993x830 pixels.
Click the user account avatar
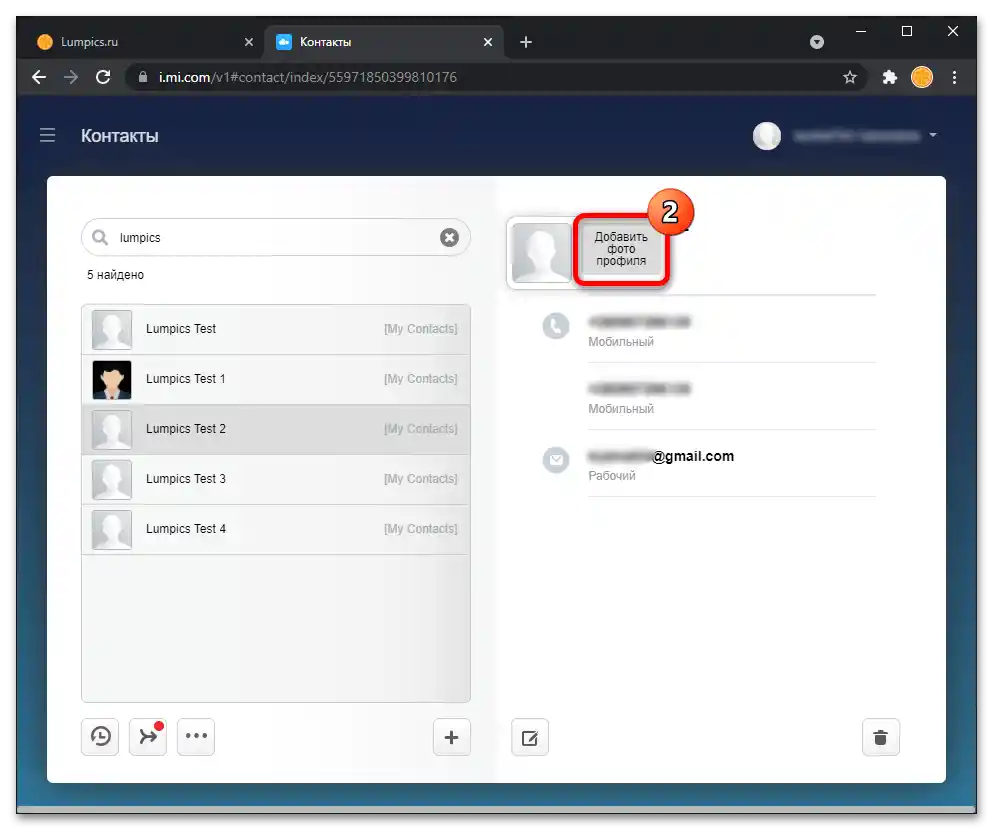[766, 135]
